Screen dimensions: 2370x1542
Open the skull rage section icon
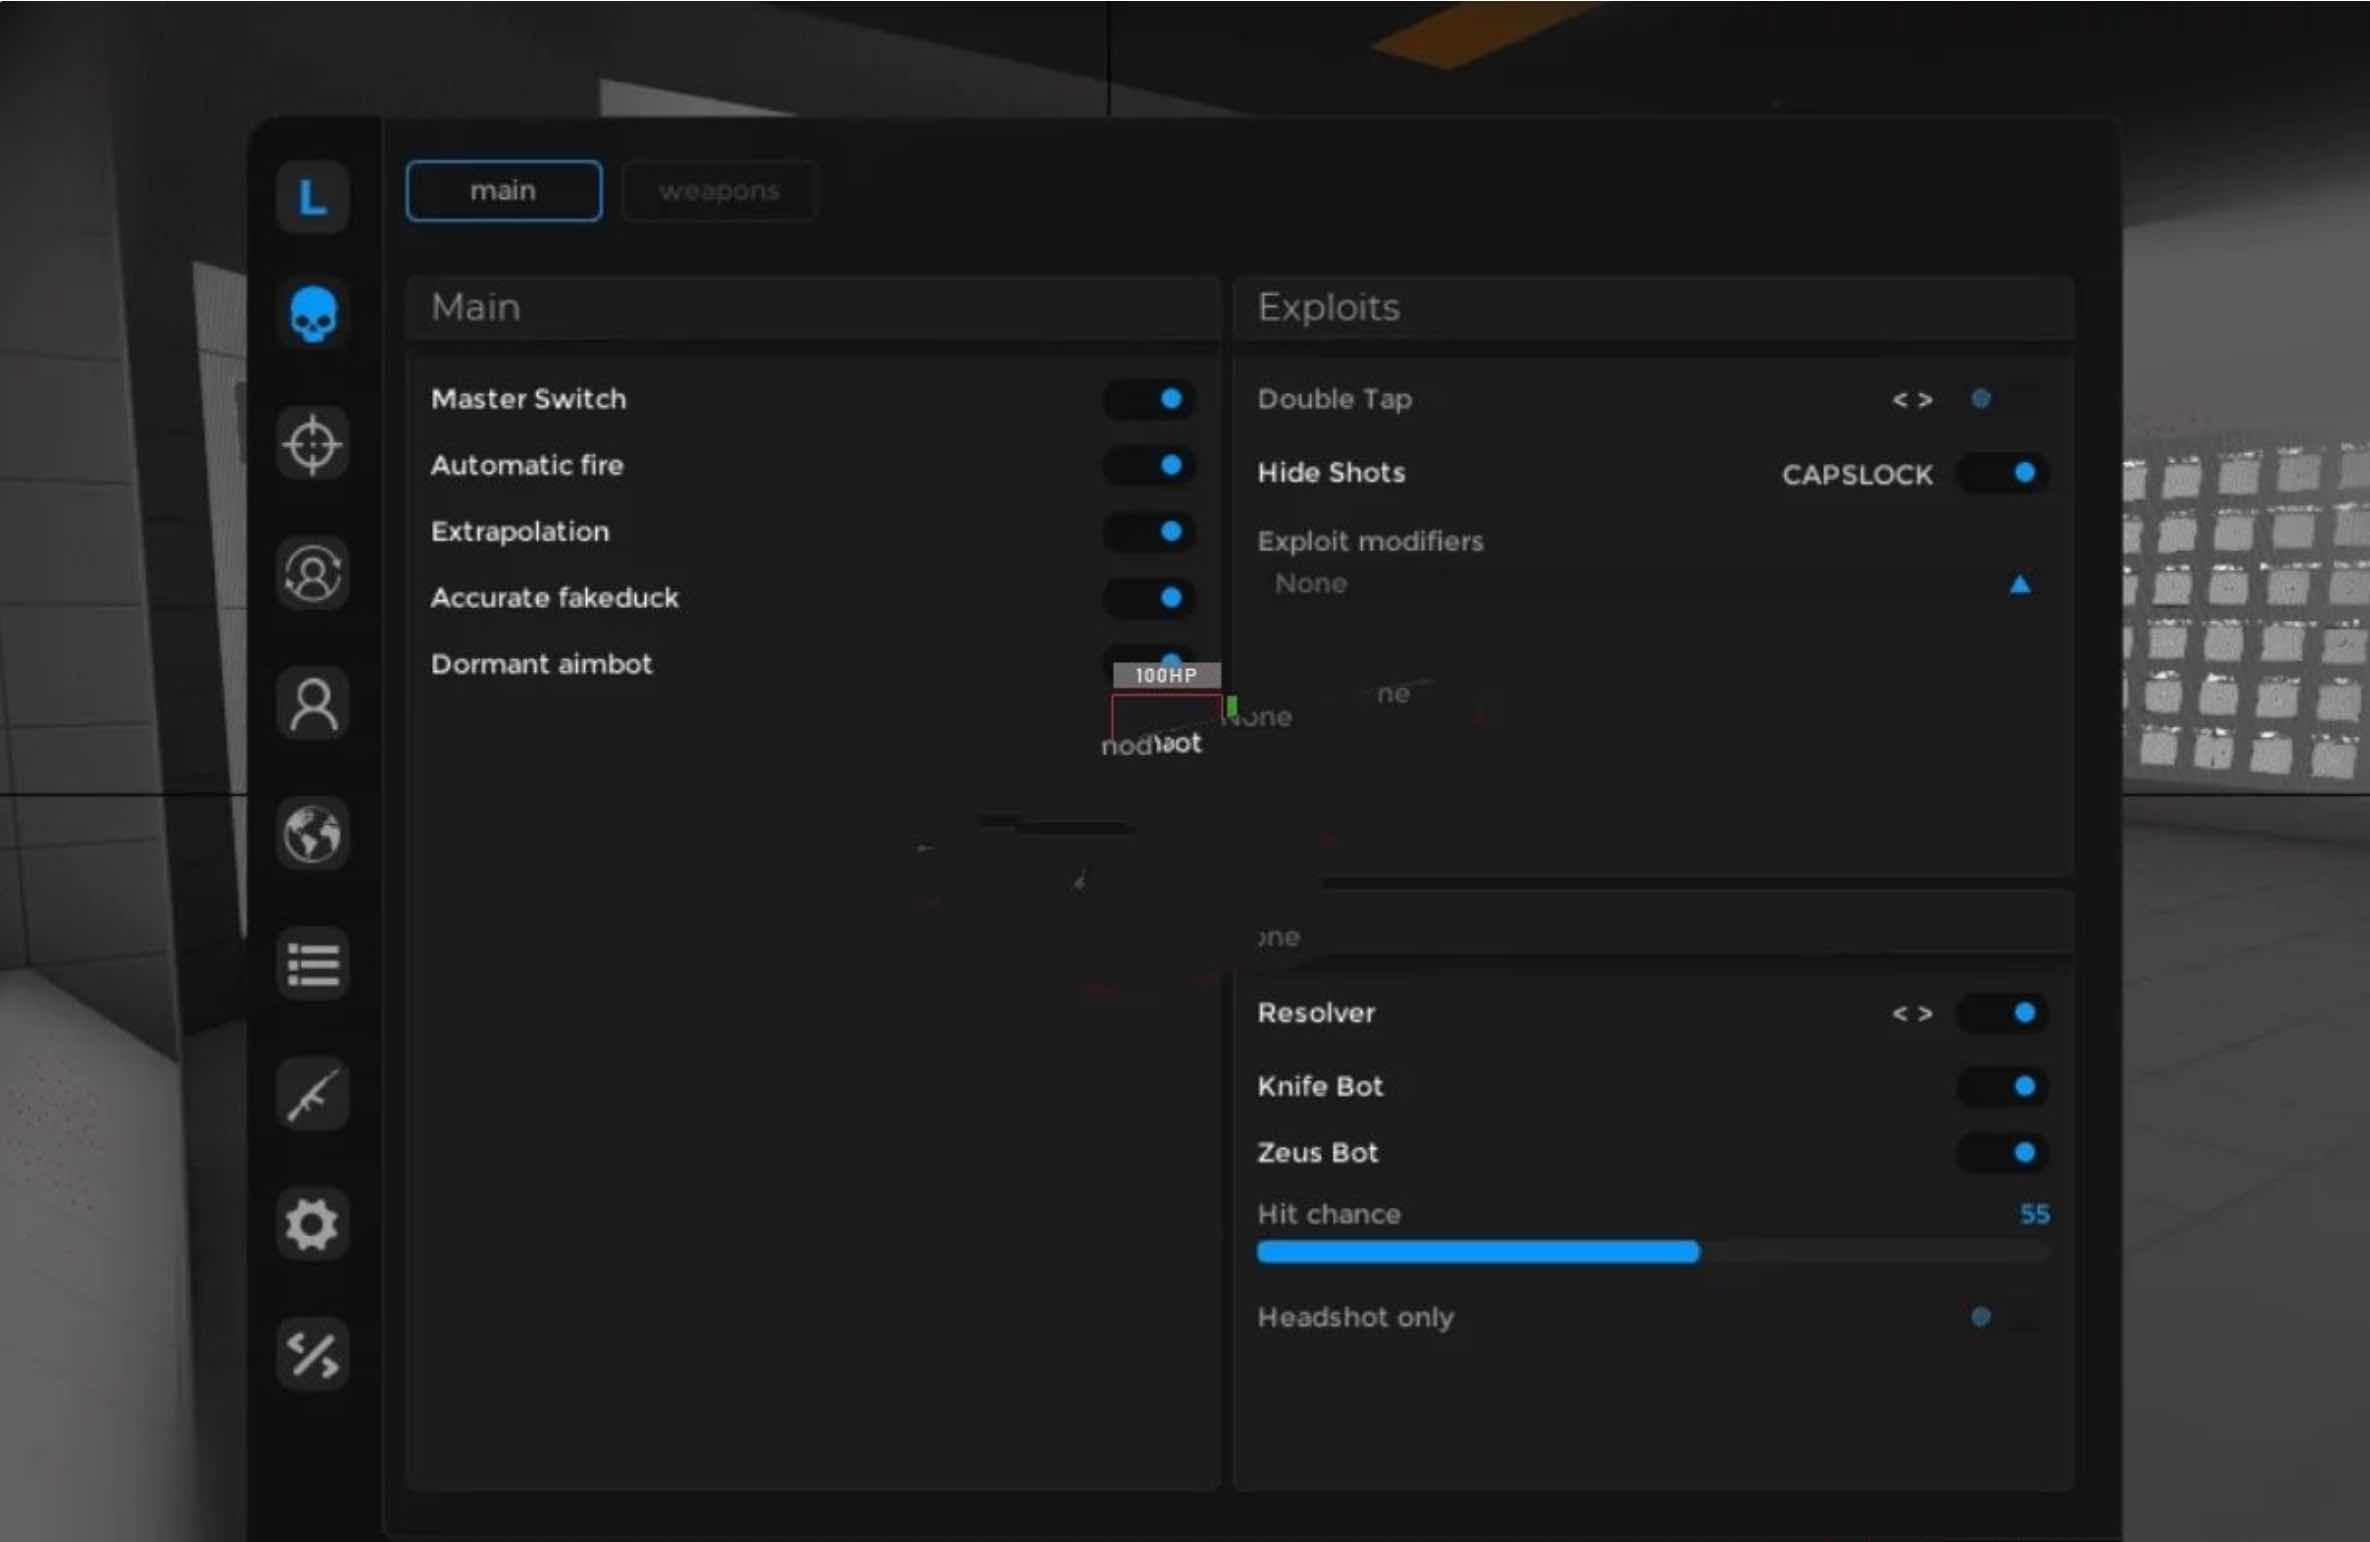coord(312,313)
